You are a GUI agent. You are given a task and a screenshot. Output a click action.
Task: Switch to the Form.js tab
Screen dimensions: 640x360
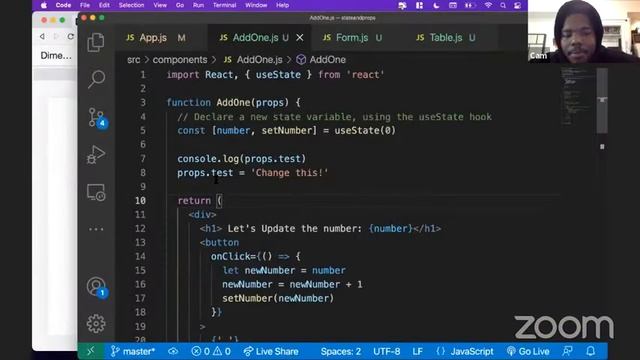(x=352, y=38)
